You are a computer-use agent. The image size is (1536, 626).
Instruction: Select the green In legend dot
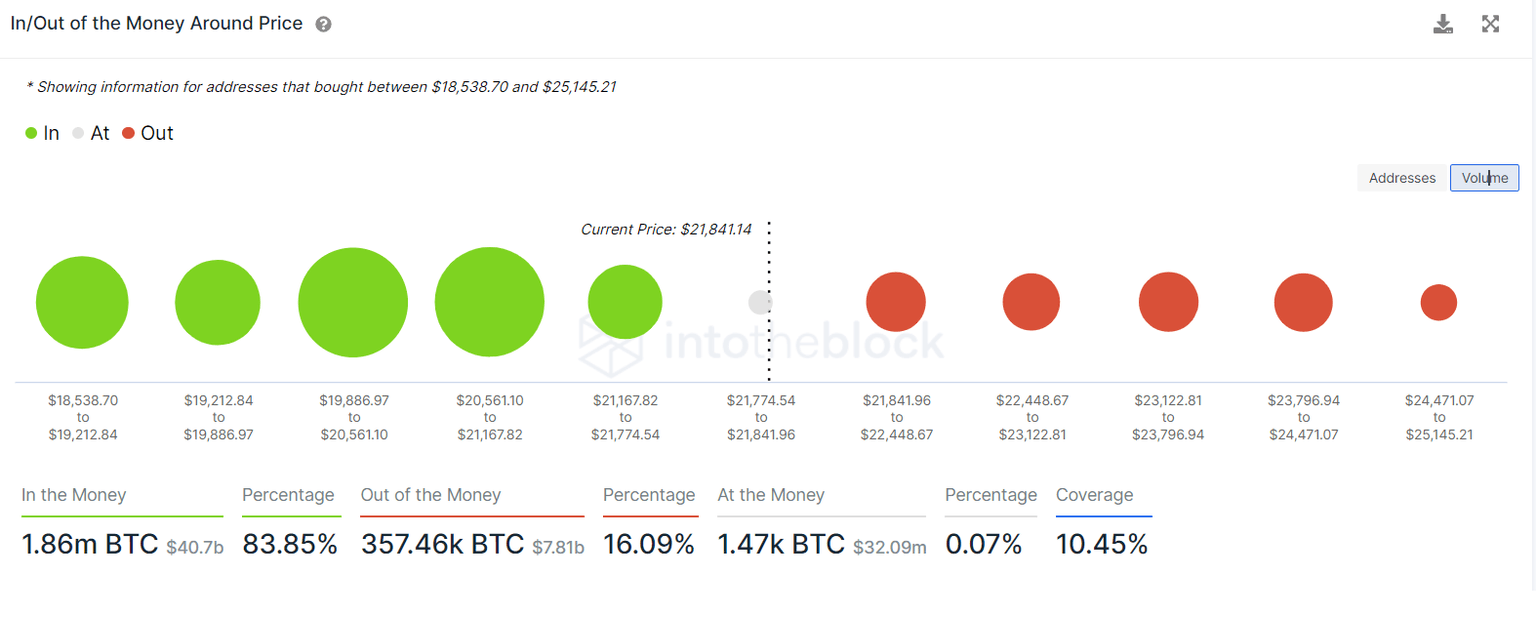pos(30,132)
